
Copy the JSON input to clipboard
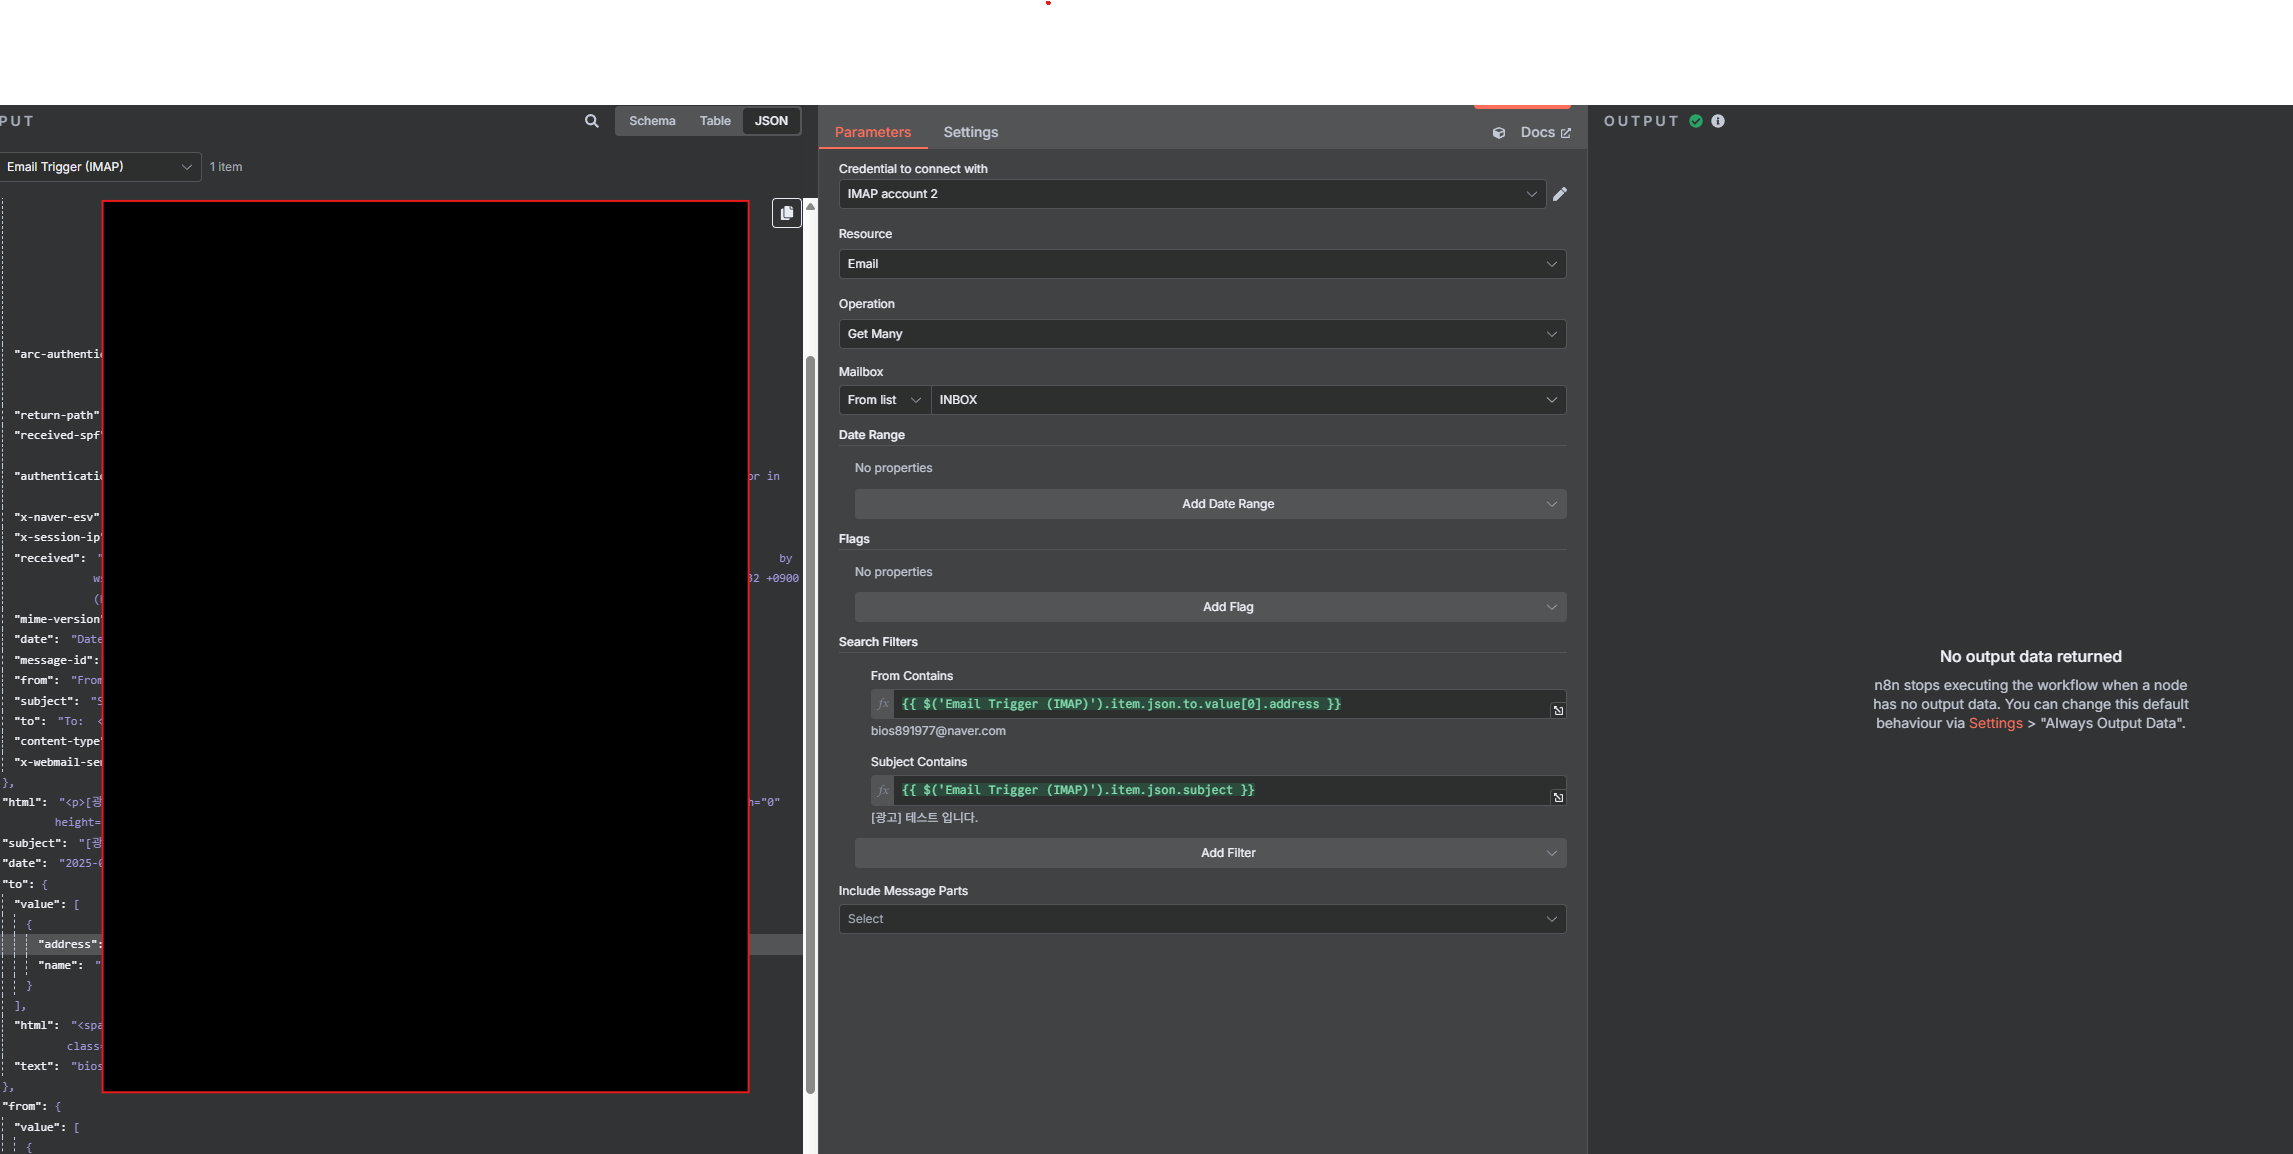coord(786,213)
